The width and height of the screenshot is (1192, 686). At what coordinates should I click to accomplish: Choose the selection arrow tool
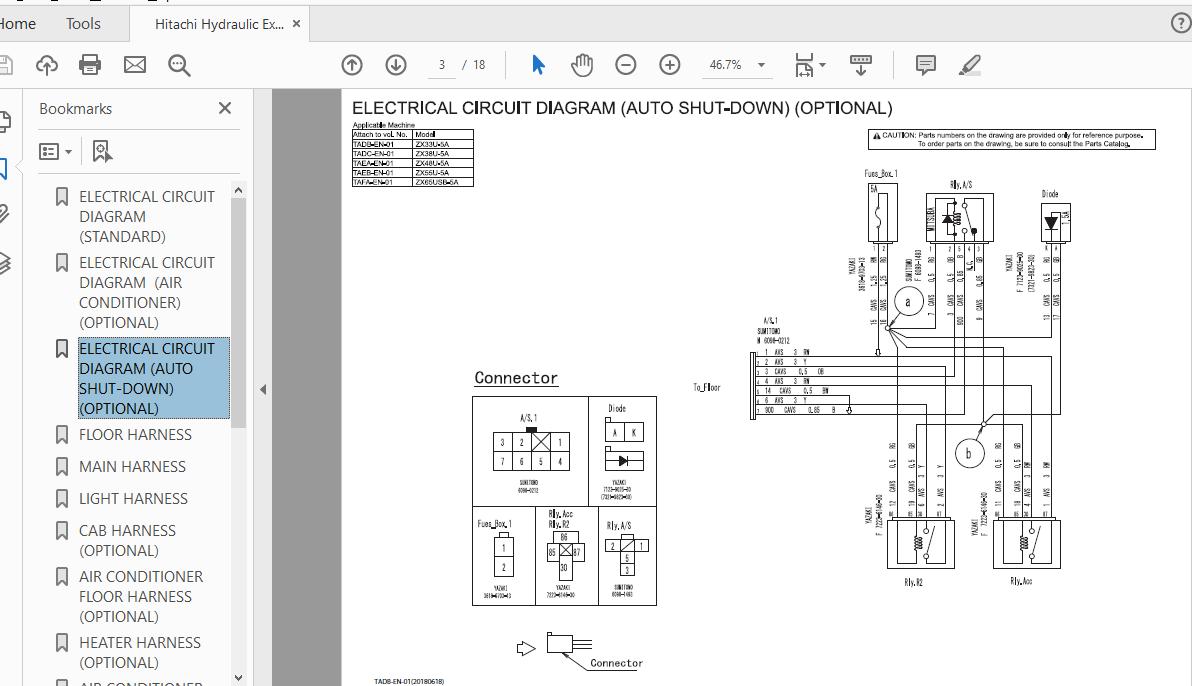538,65
